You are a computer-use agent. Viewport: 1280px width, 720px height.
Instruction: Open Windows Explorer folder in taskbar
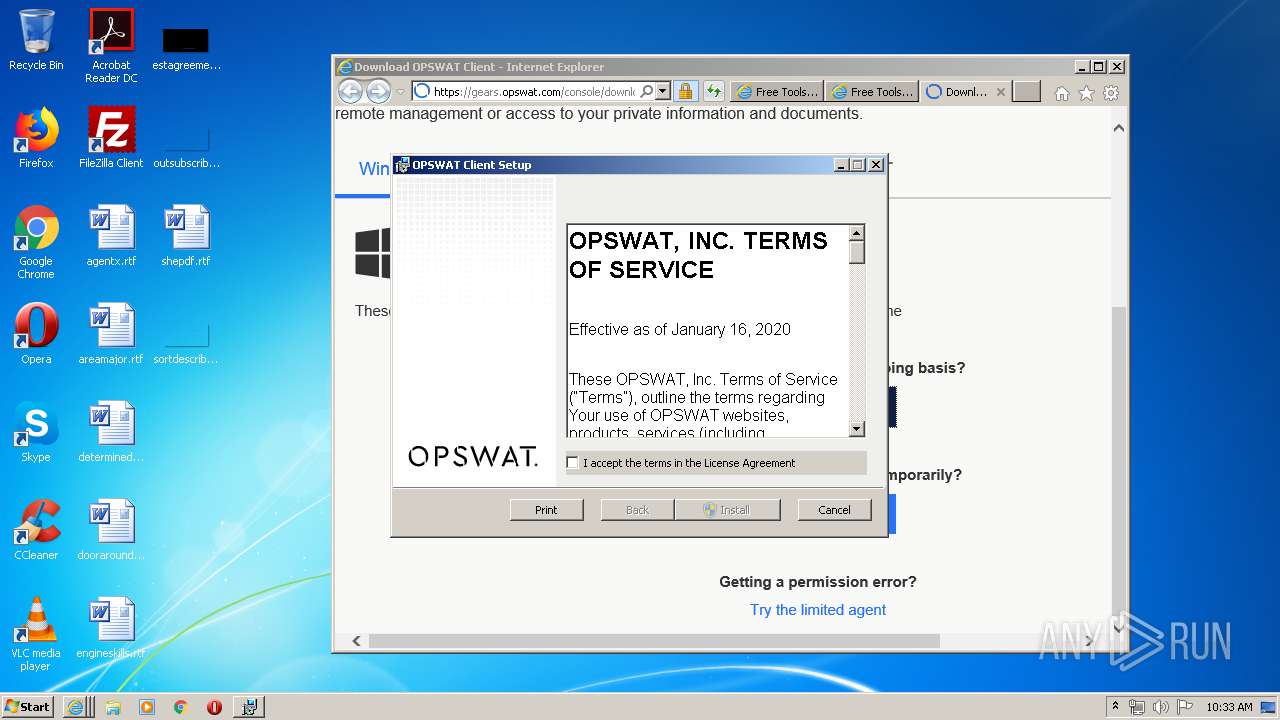tap(113, 707)
